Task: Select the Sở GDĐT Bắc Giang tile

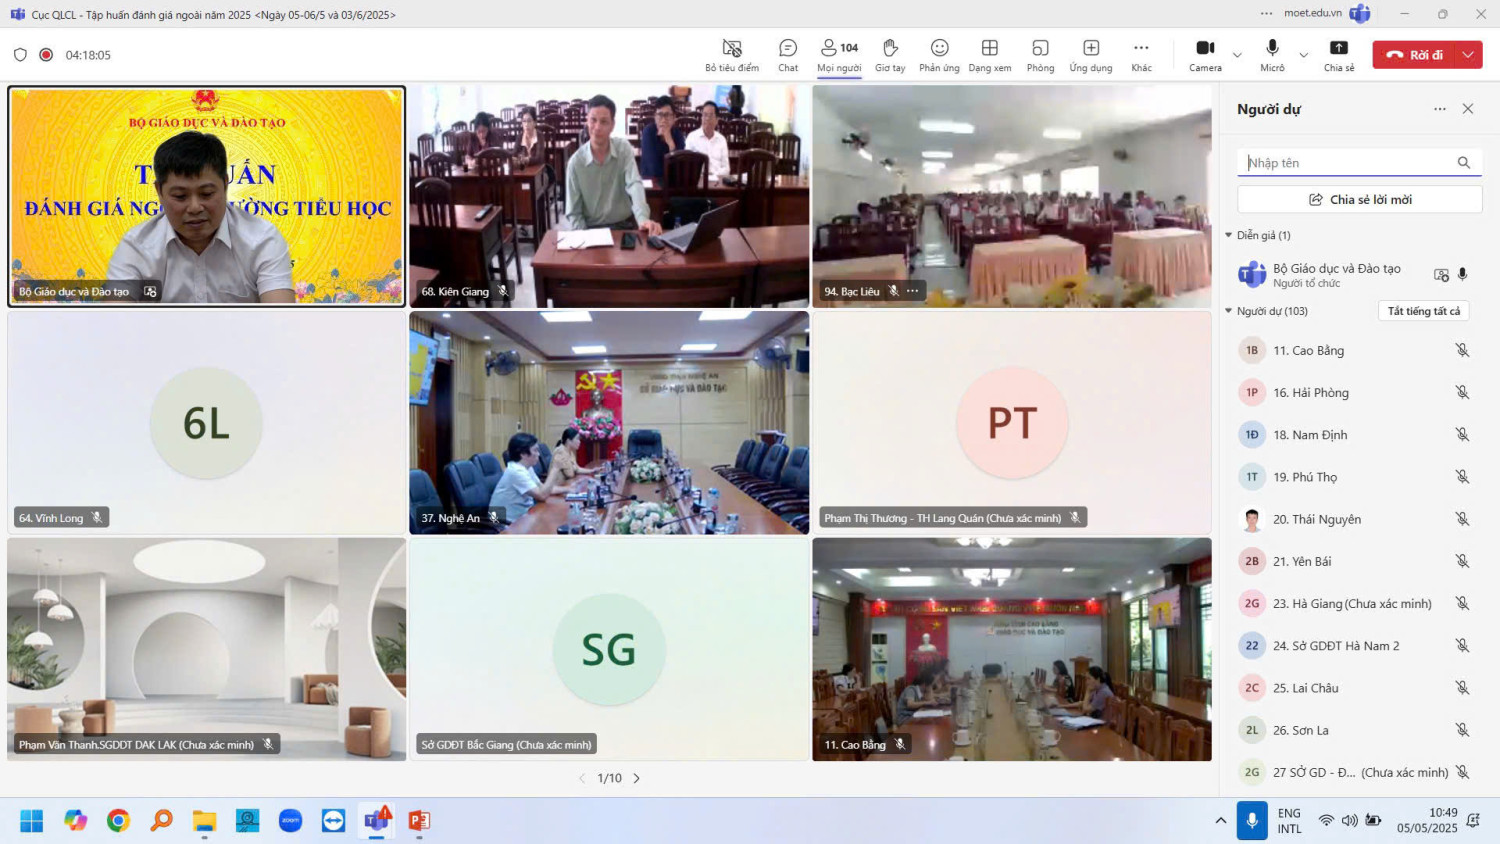Action: point(609,649)
